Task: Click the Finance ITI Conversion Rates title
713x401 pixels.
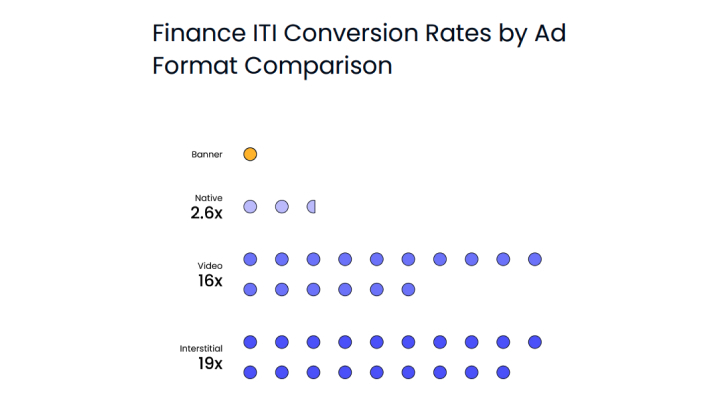Action: tap(359, 49)
